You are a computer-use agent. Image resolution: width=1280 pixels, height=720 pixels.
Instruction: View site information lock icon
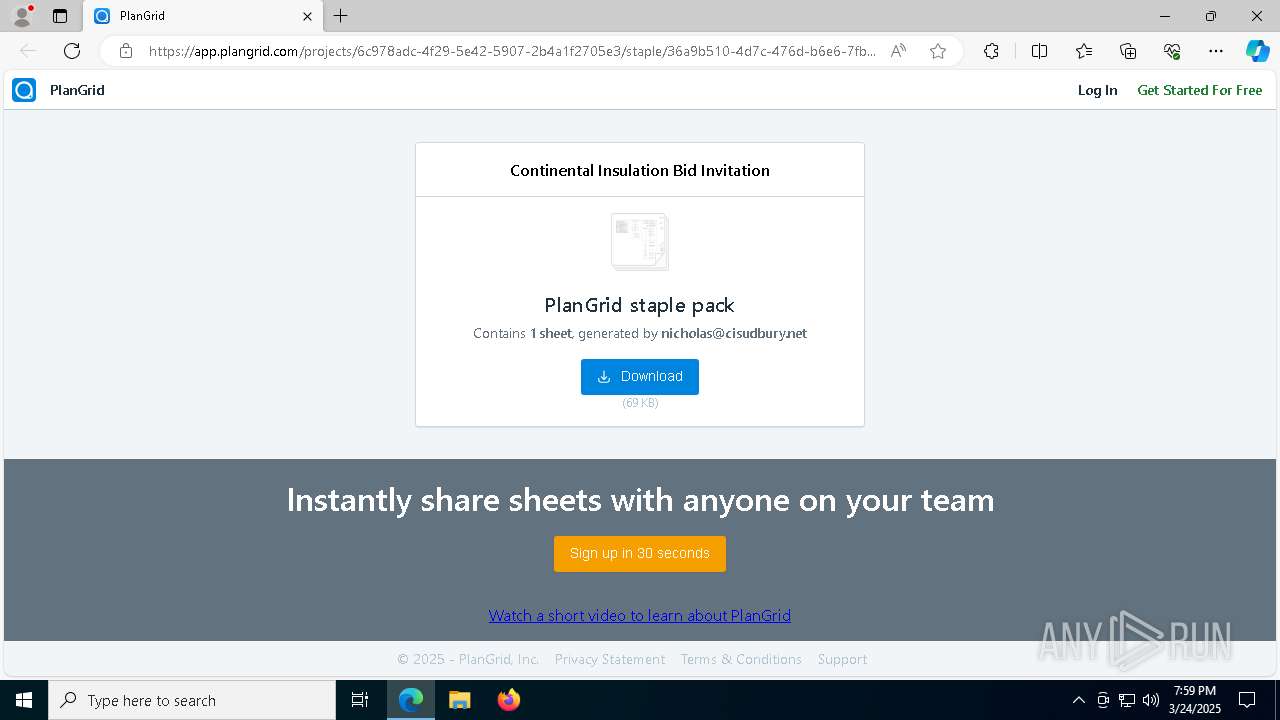[125, 51]
